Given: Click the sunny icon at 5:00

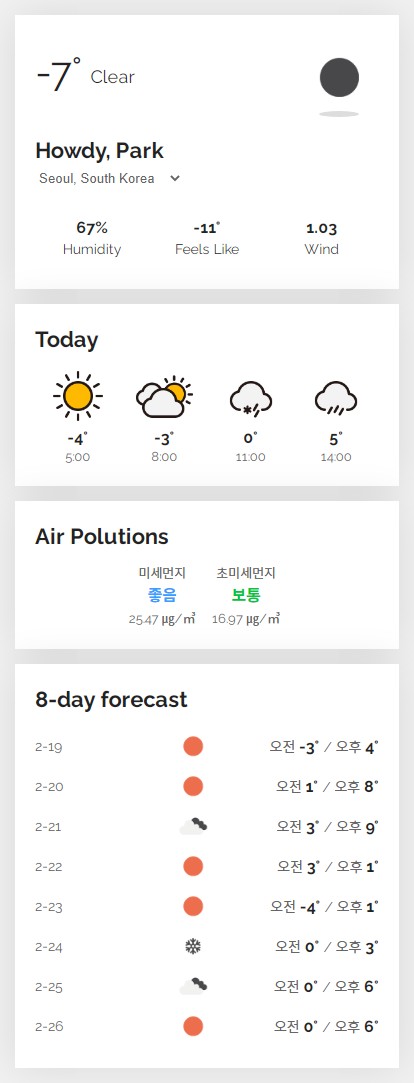Looking at the screenshot, I should (77, 396).
